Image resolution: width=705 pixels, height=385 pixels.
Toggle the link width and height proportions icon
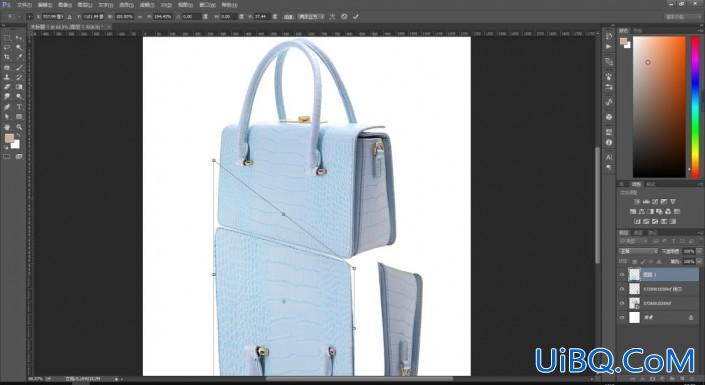tap(139, 17)
